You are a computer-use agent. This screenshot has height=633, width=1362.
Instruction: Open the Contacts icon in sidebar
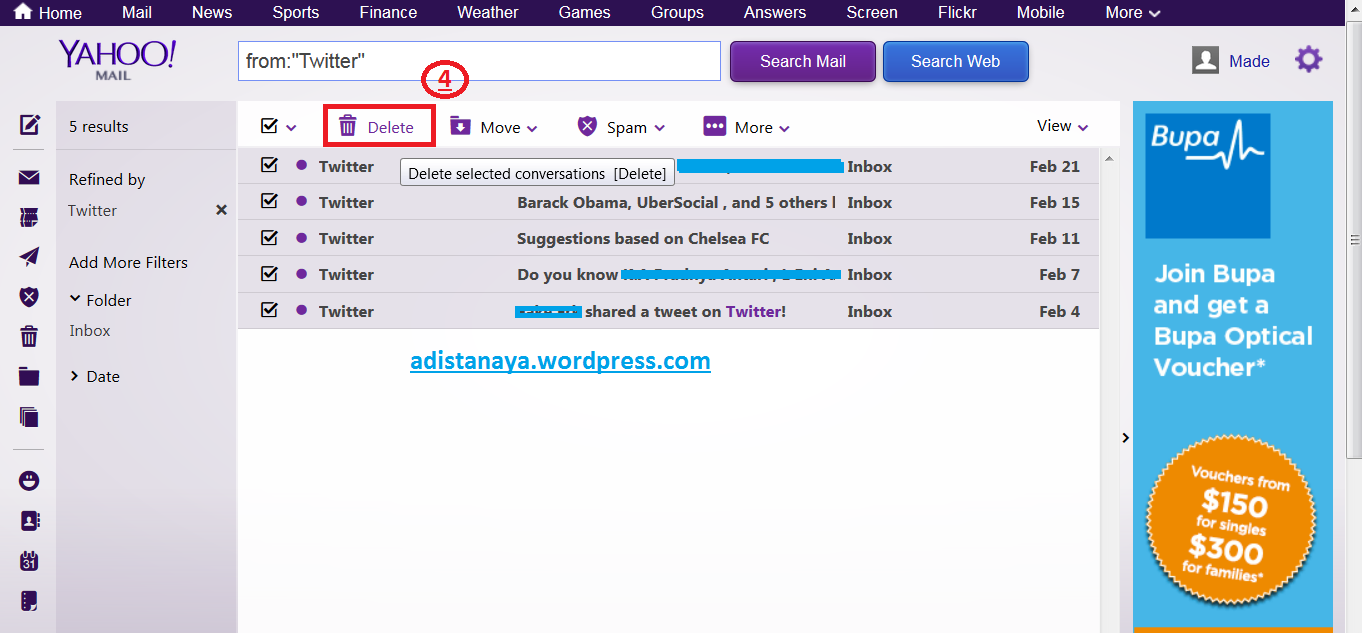[29, 521]
